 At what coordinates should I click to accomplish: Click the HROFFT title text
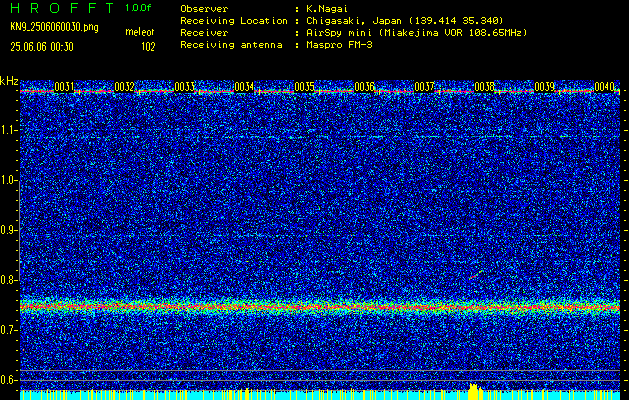pos(62,8)
